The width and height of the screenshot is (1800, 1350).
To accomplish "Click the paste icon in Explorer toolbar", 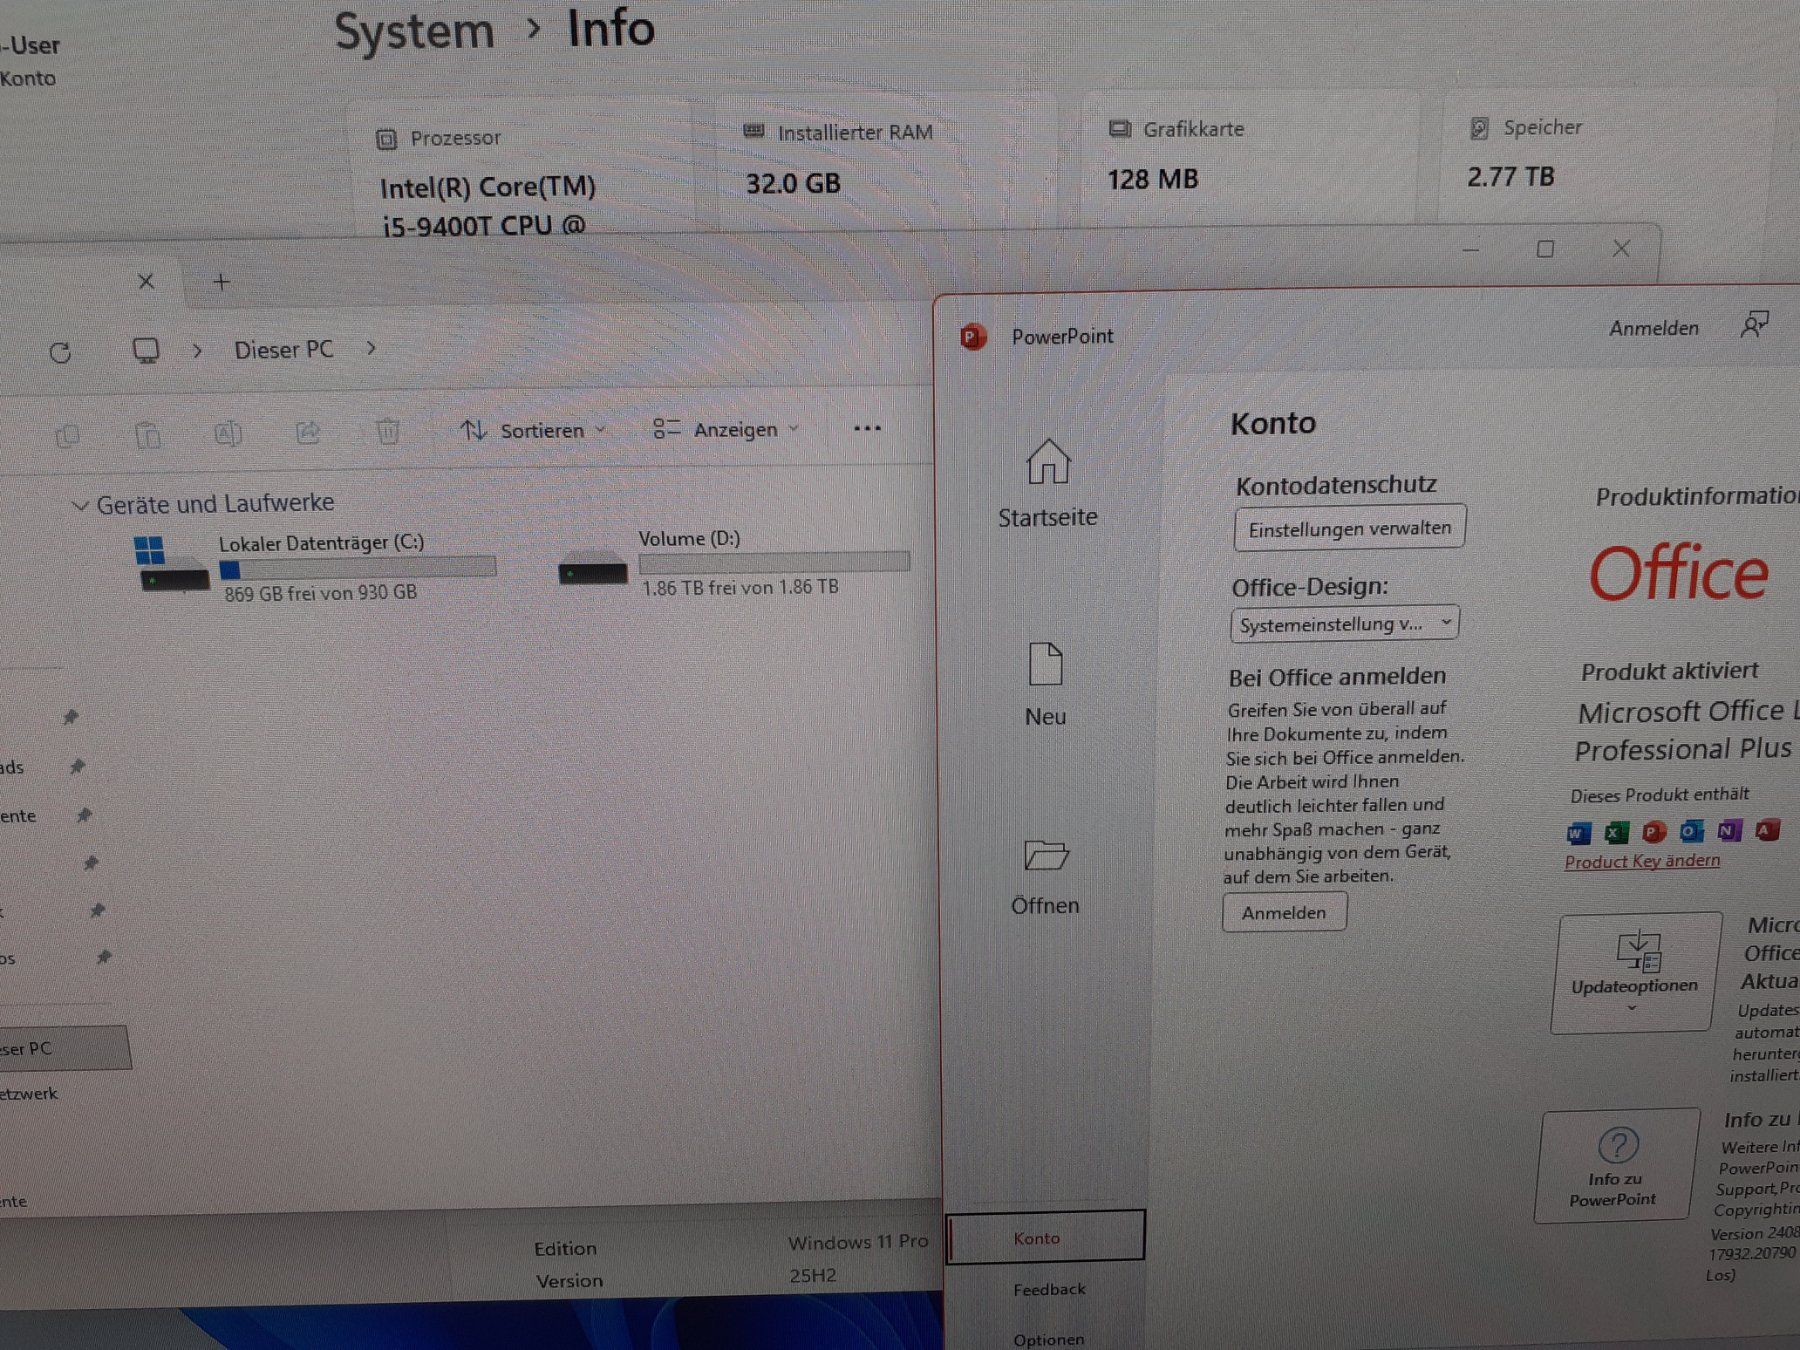I will coord(148,435).
